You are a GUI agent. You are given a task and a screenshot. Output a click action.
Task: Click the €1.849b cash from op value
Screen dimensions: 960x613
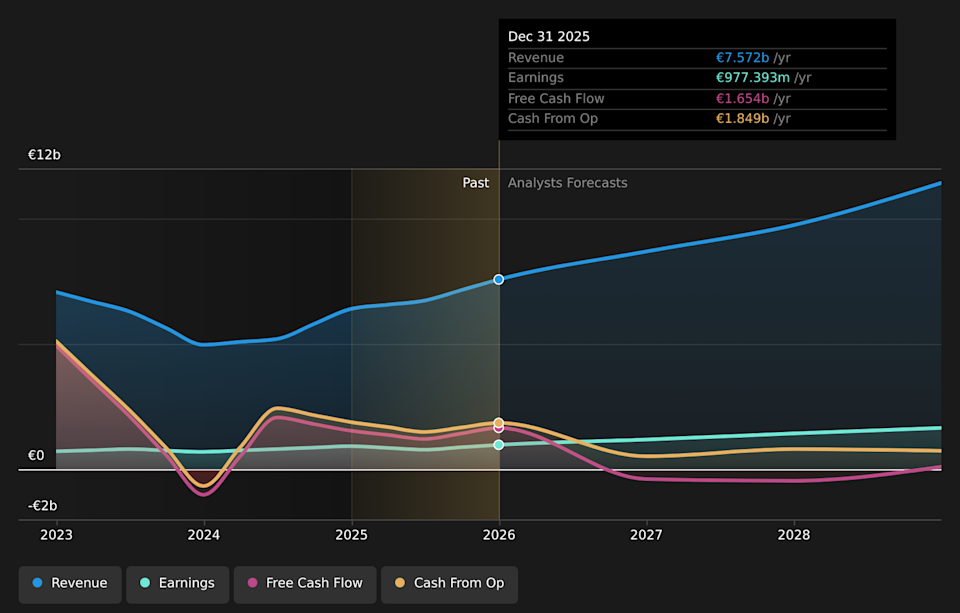click(x=743, y=119)
